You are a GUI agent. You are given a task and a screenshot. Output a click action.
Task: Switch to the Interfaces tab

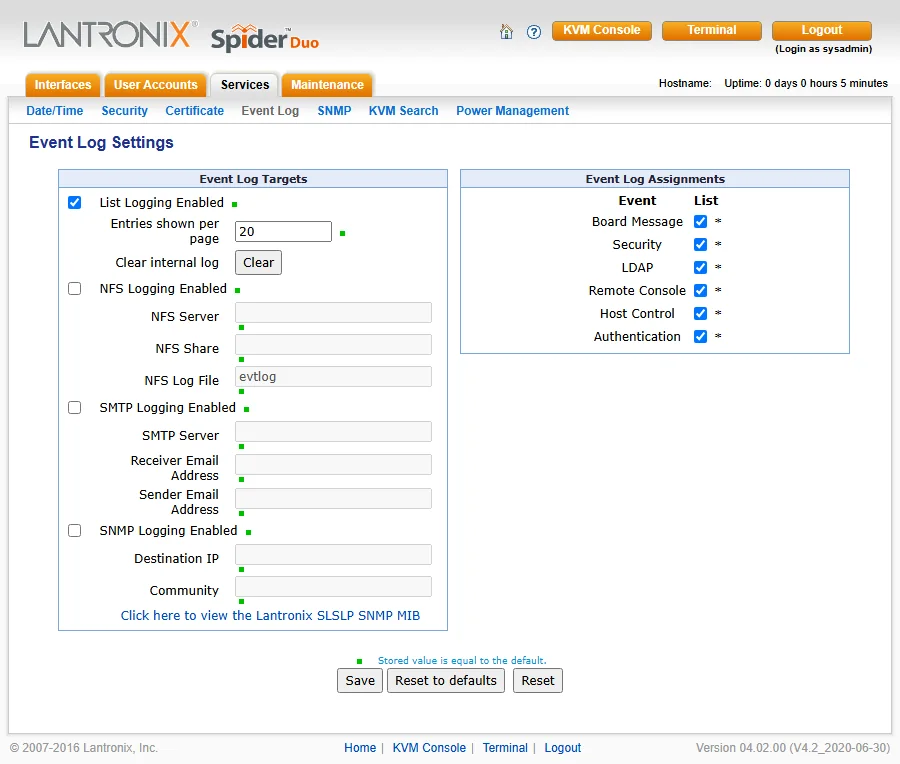(x=63, y=85)
